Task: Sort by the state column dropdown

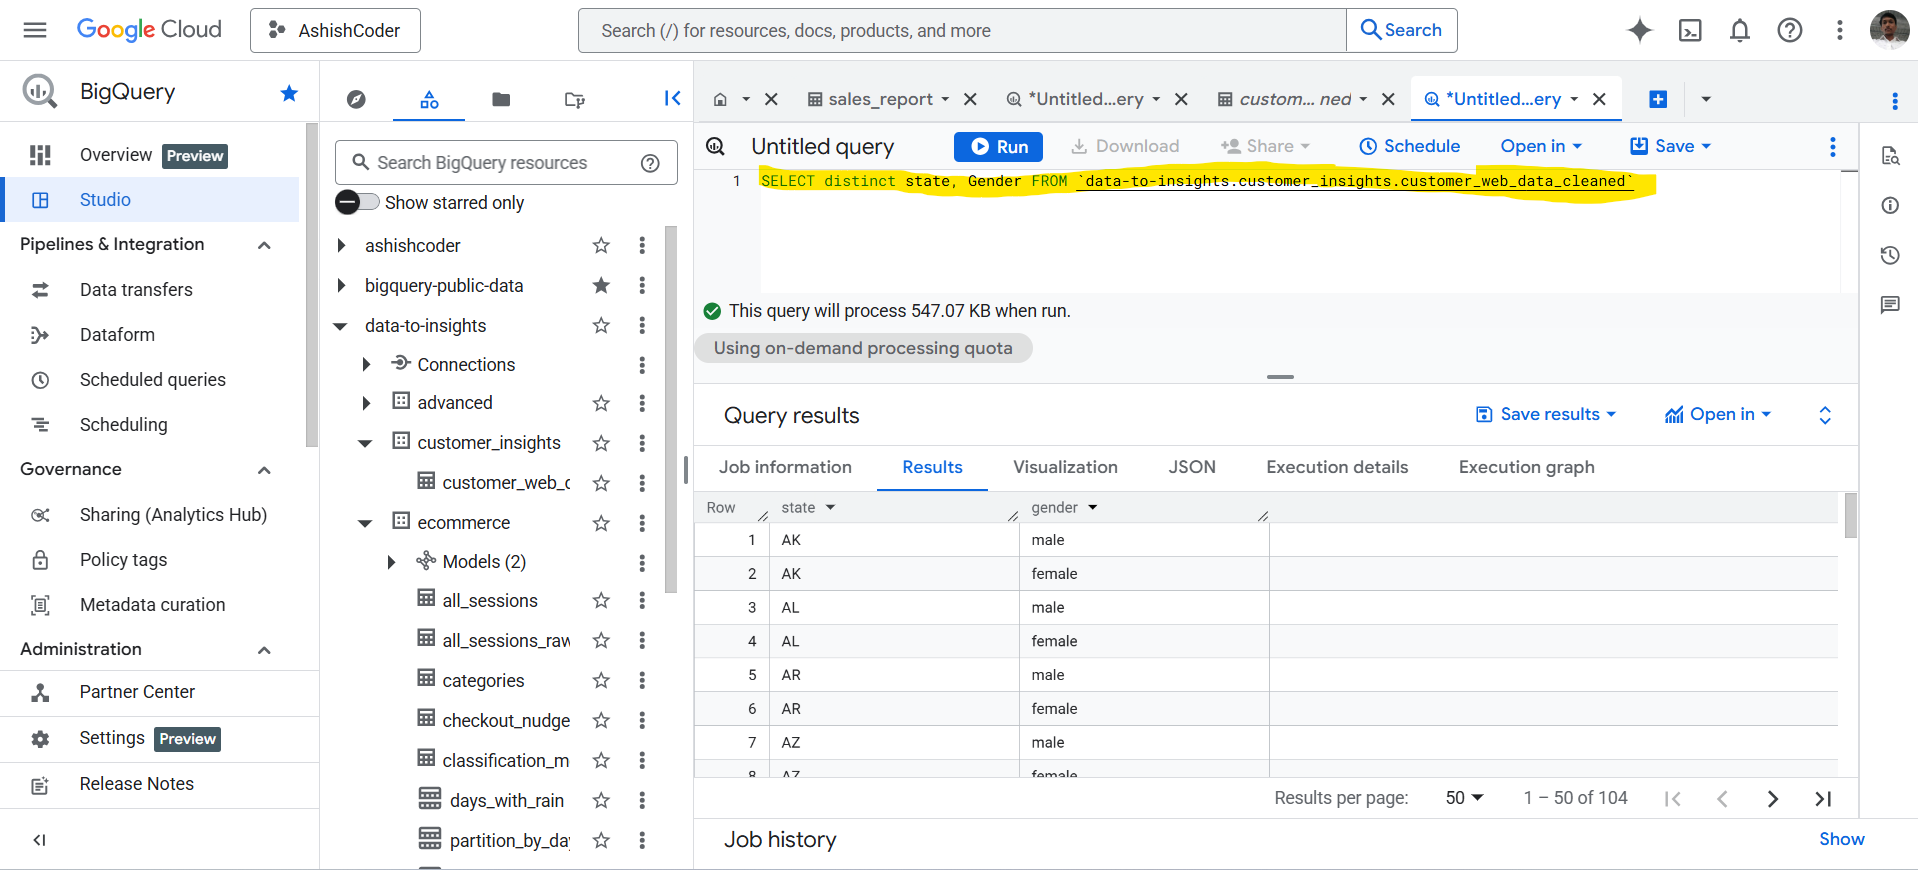Action: 830,508
